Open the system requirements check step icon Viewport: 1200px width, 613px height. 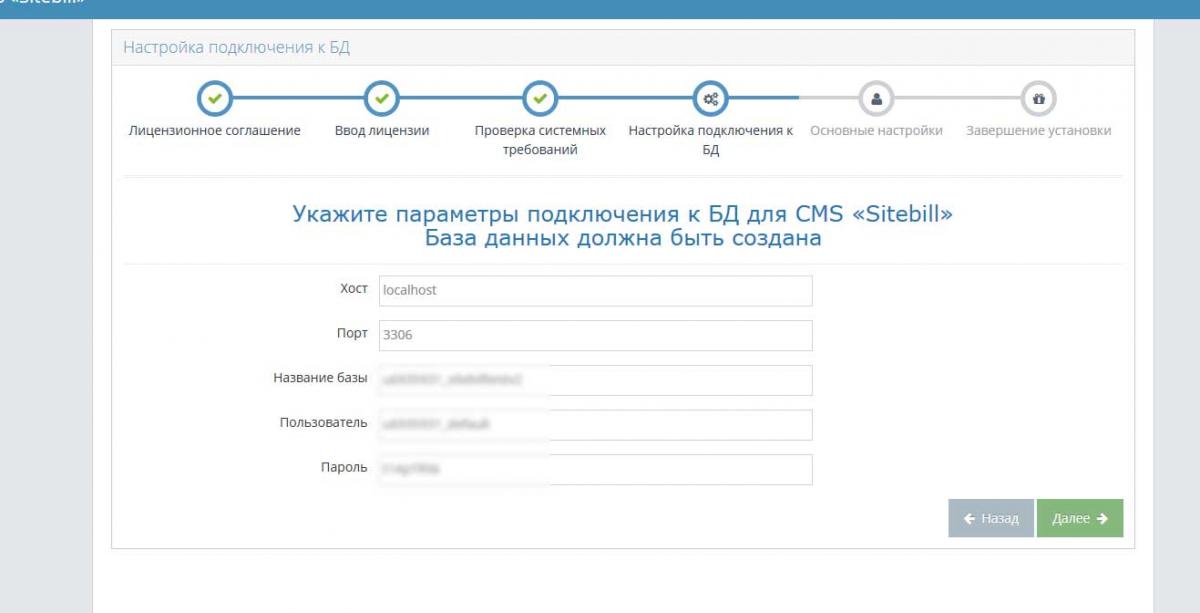(540, 98)
